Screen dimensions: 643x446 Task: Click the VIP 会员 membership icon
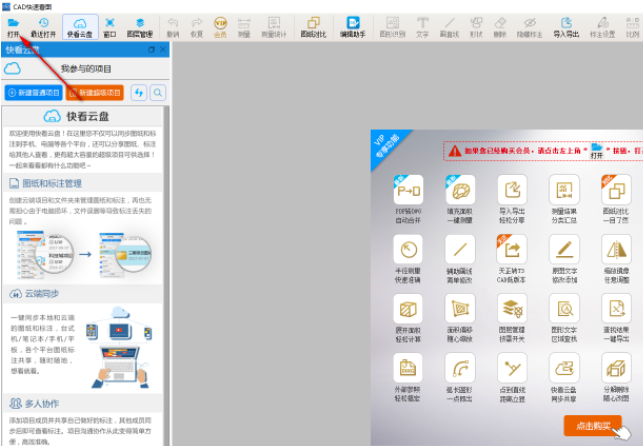[x=221, y=26]
